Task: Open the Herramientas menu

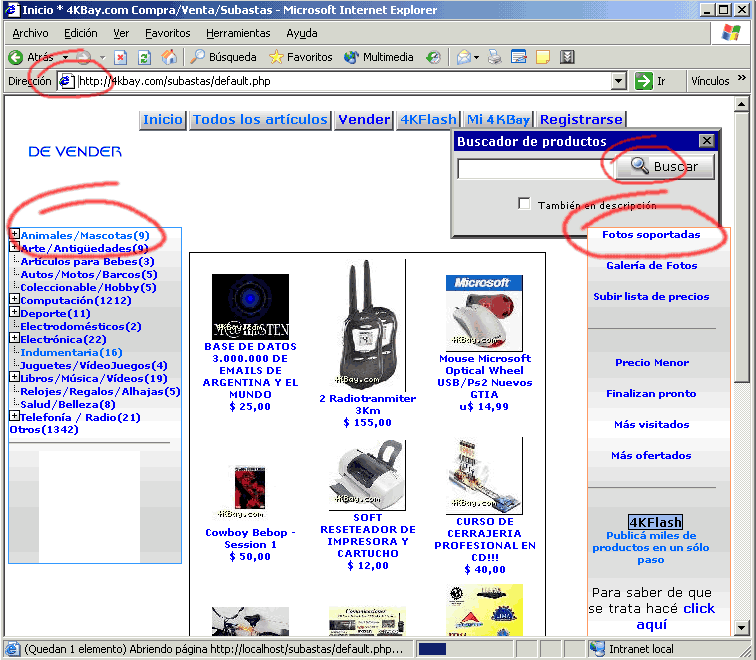Action: tap(238, 33)
